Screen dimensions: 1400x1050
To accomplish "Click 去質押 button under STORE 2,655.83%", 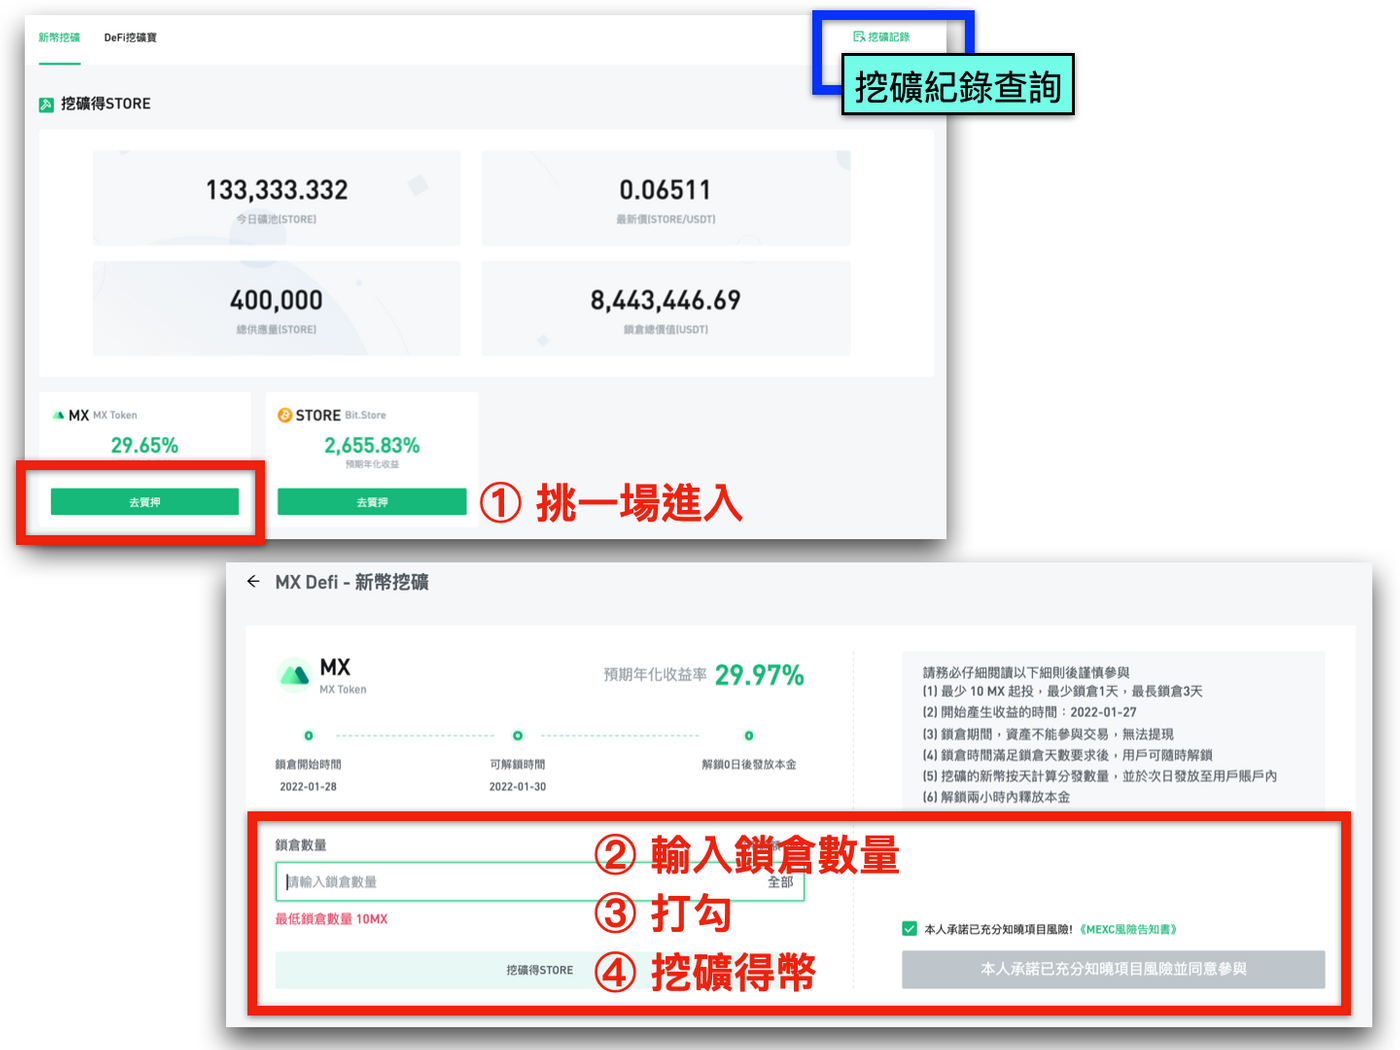I will coord(371,501).
